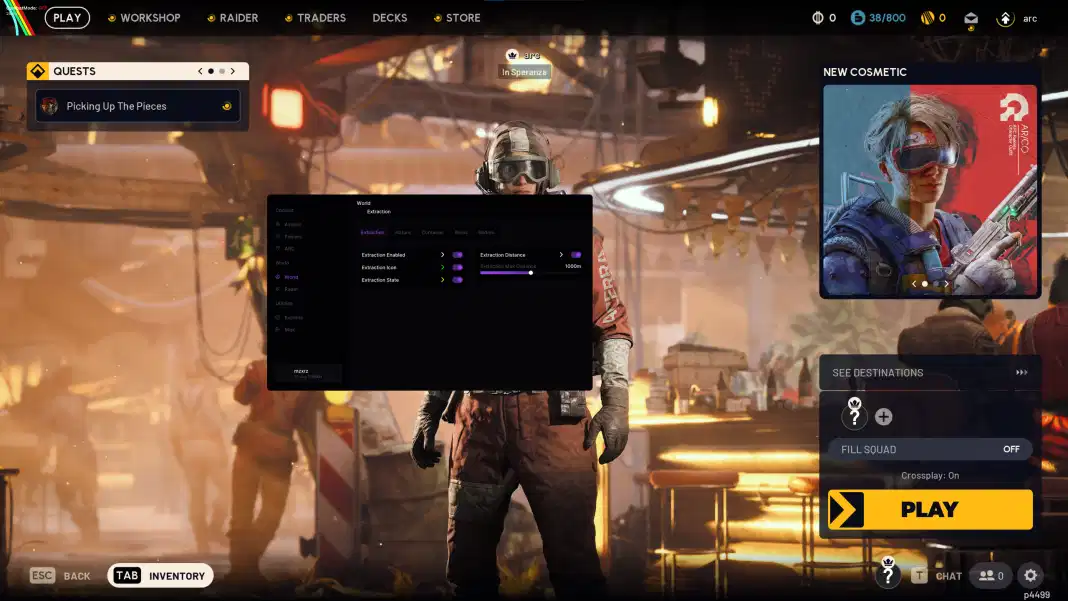Viewport: 1068px width, 601px height.
Task: Click the blue cred currency icon
Action: [x=858, y=18]
